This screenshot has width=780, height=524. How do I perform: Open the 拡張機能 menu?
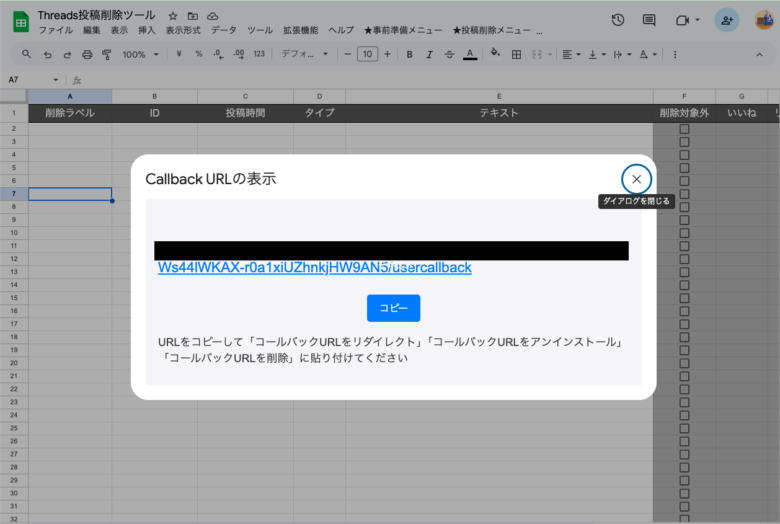click(300, 30)
